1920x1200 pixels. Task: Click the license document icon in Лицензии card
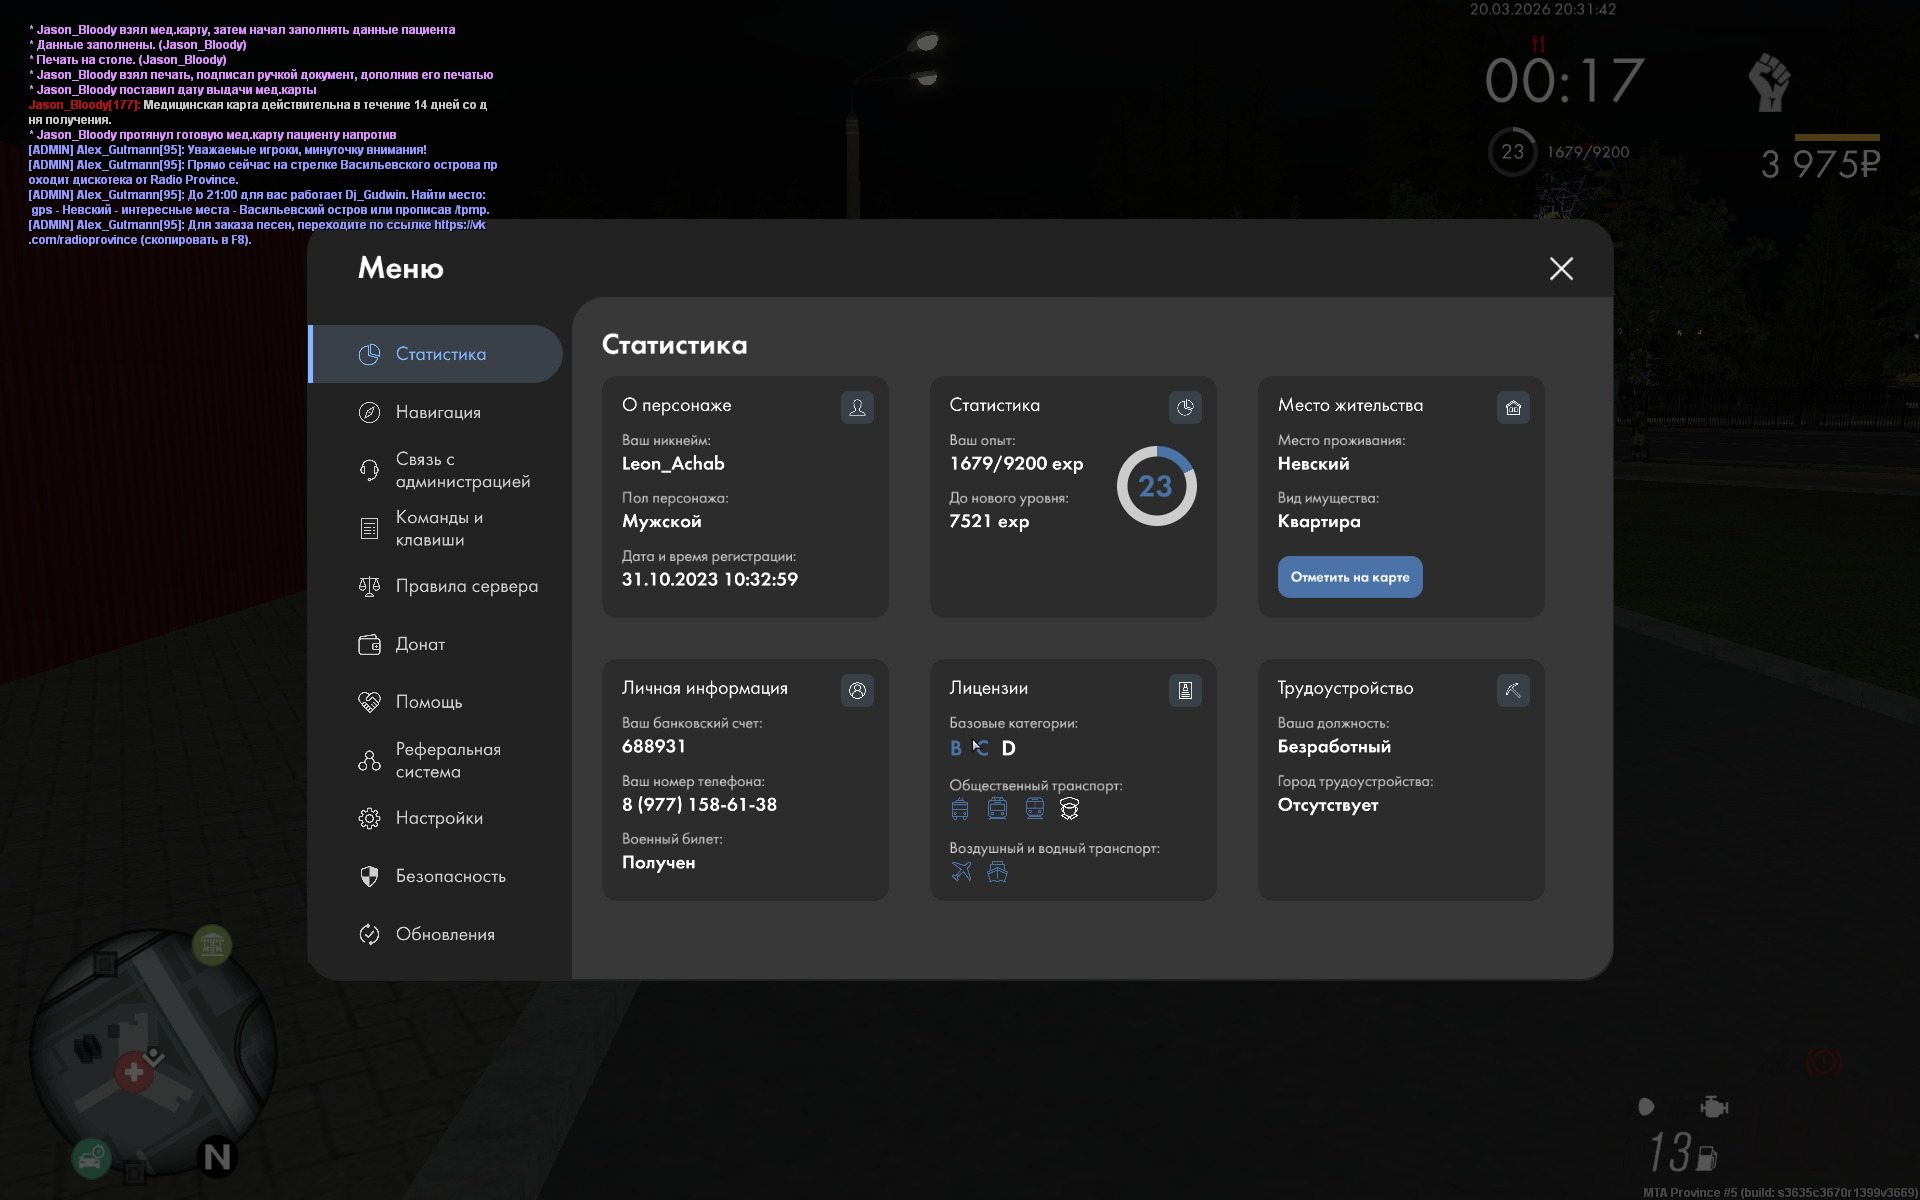click(1185, 690)
